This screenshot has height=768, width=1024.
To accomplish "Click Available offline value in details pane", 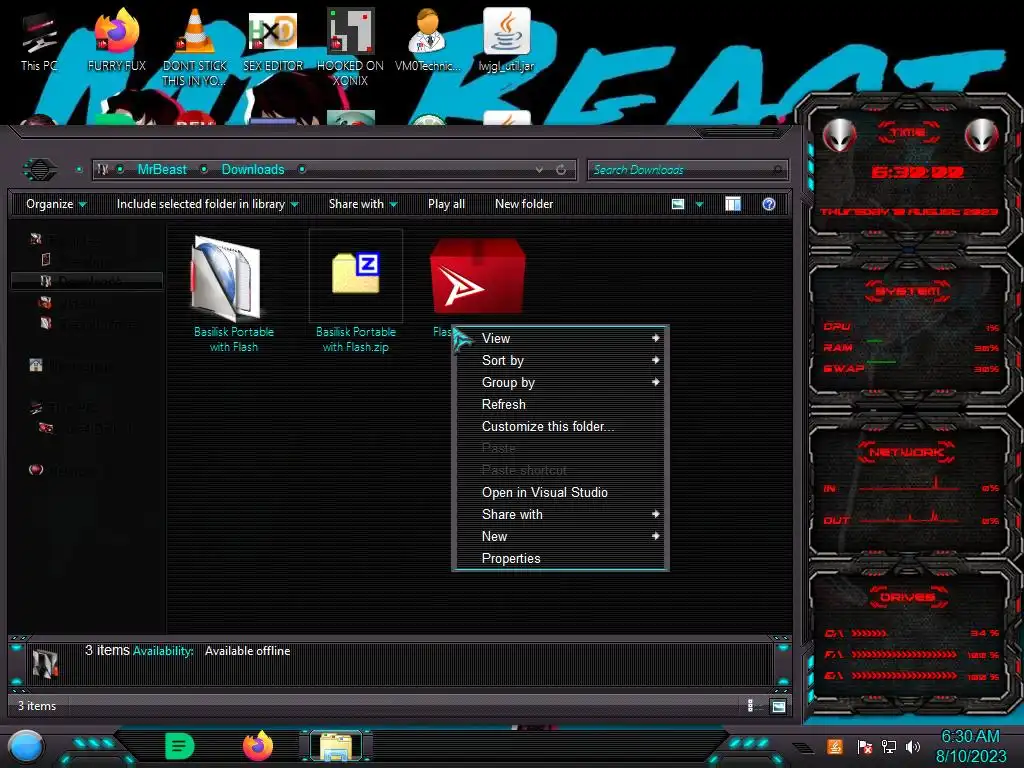I will [248, 651].
